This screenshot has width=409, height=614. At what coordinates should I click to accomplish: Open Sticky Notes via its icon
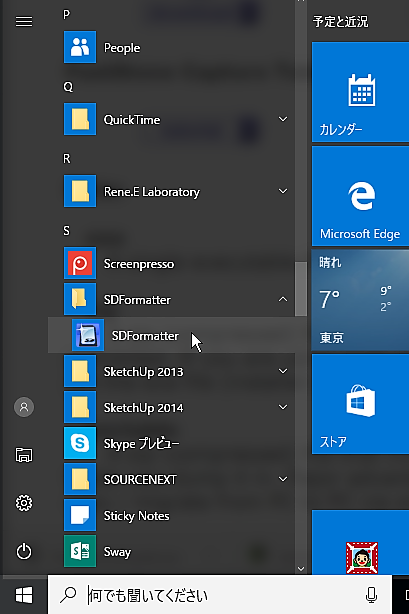80,516
